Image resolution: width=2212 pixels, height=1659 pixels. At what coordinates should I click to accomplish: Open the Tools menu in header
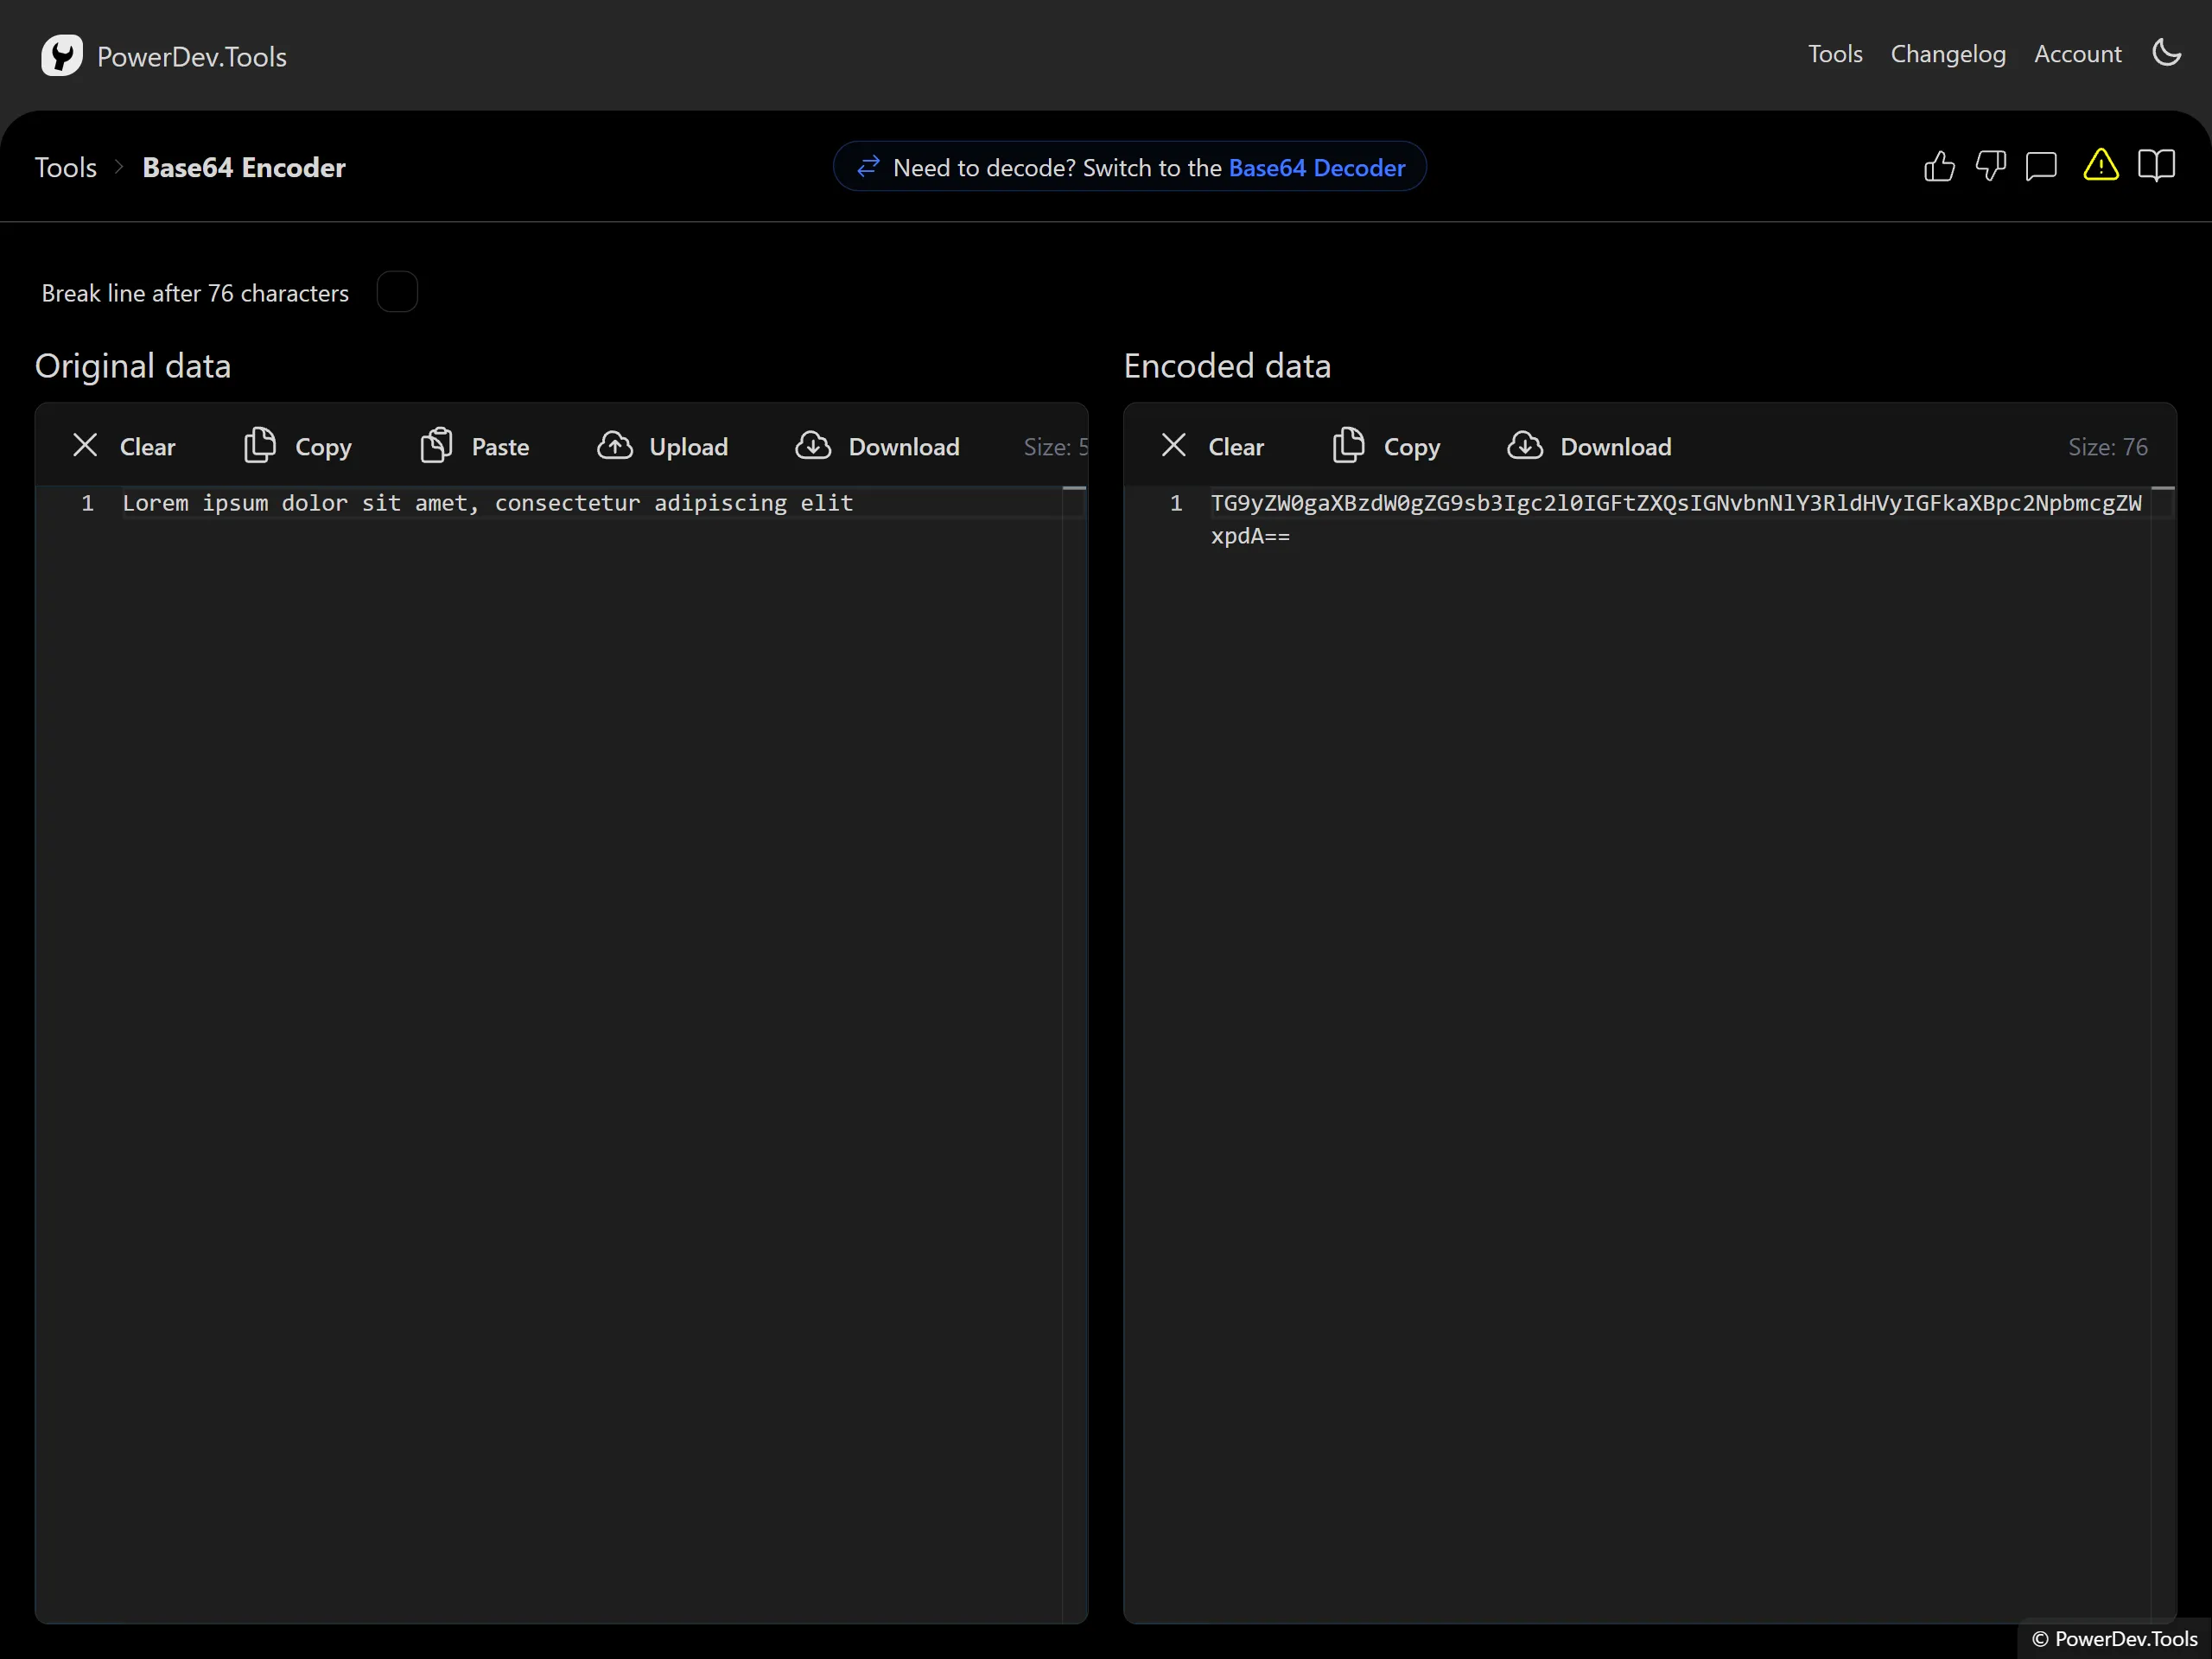pyautogui.click(x=1835, y=54)
